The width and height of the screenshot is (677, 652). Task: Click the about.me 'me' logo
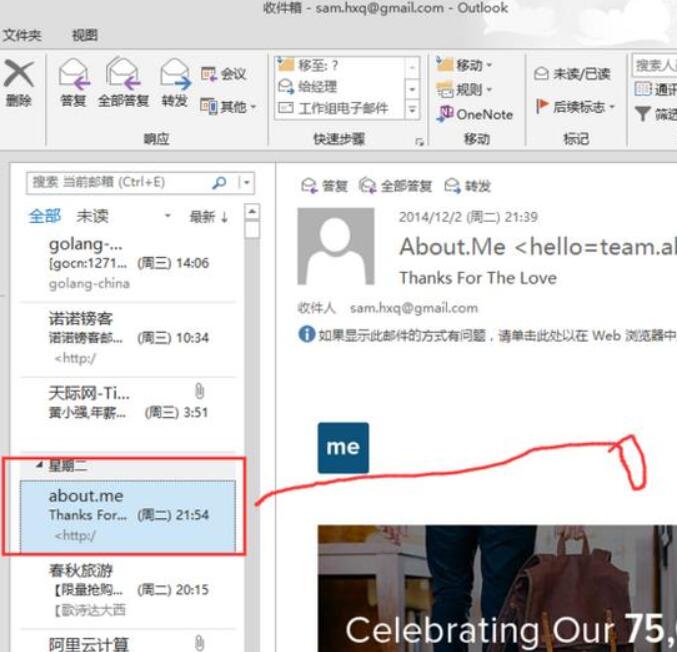[343, 448]
